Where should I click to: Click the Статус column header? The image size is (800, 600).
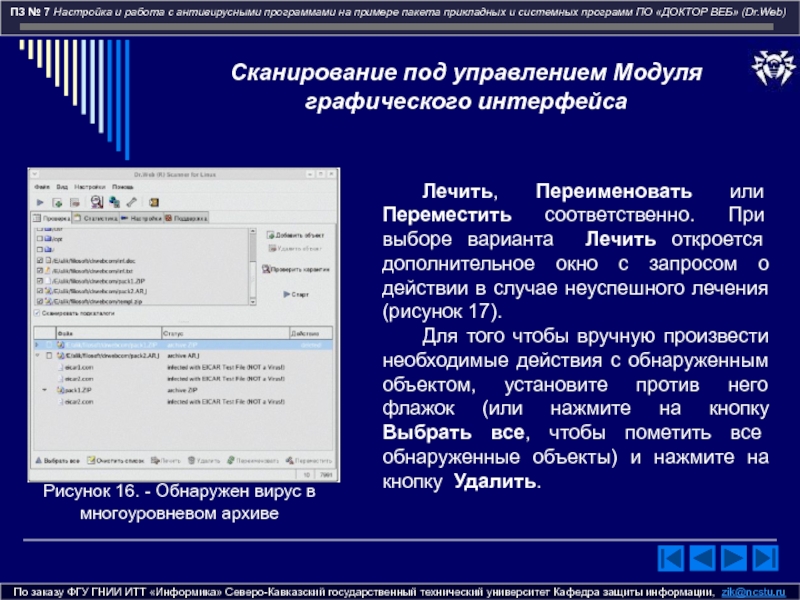[x=226, y=333]
